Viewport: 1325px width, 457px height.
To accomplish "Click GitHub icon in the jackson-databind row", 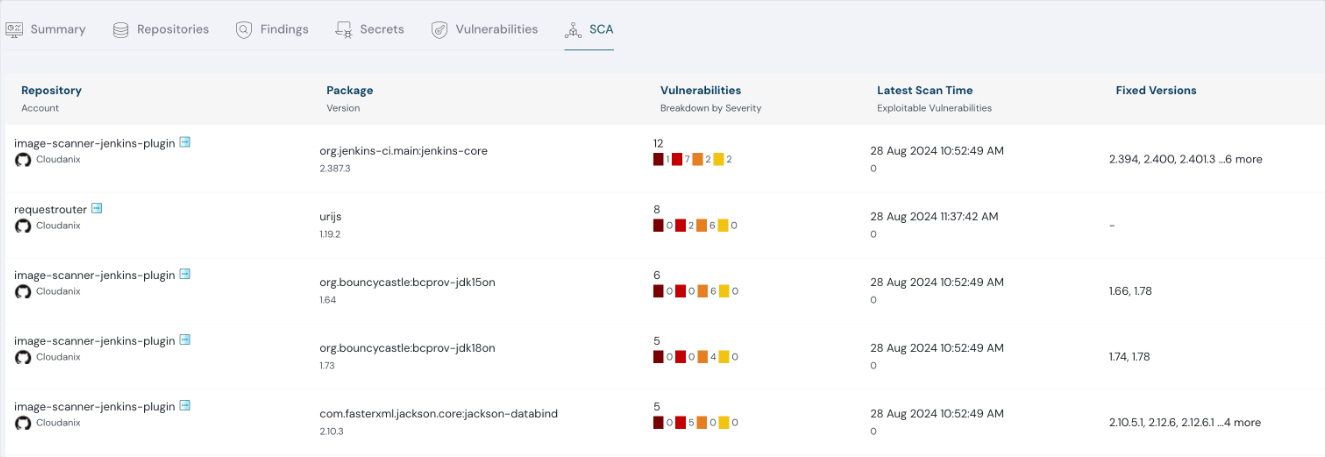I will point(23,424).
